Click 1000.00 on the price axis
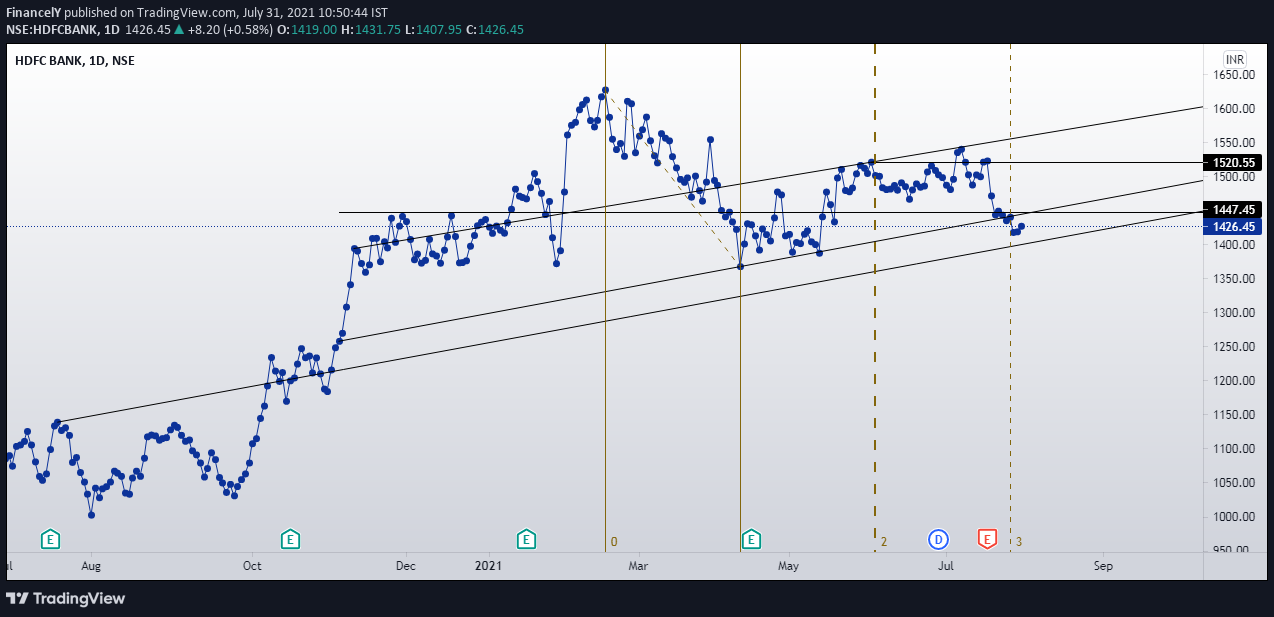This screenshot has width=1274, height=617. point(1235,517)
